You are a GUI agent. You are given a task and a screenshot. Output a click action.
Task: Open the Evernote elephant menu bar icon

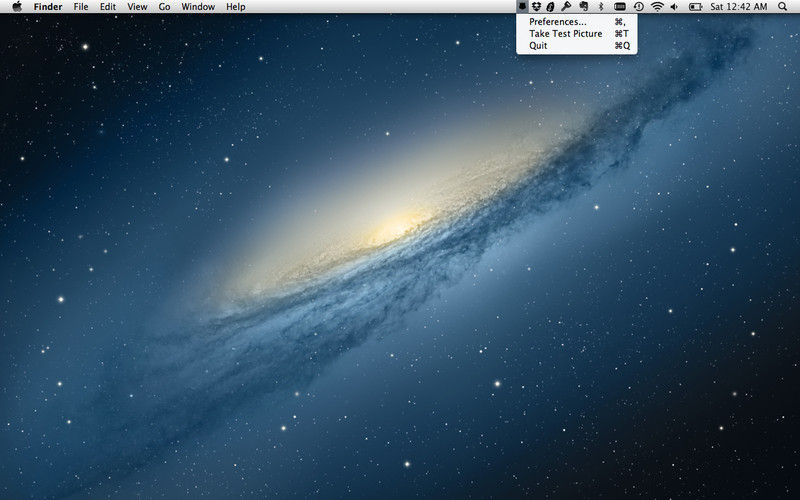click(x=583, y=7)
